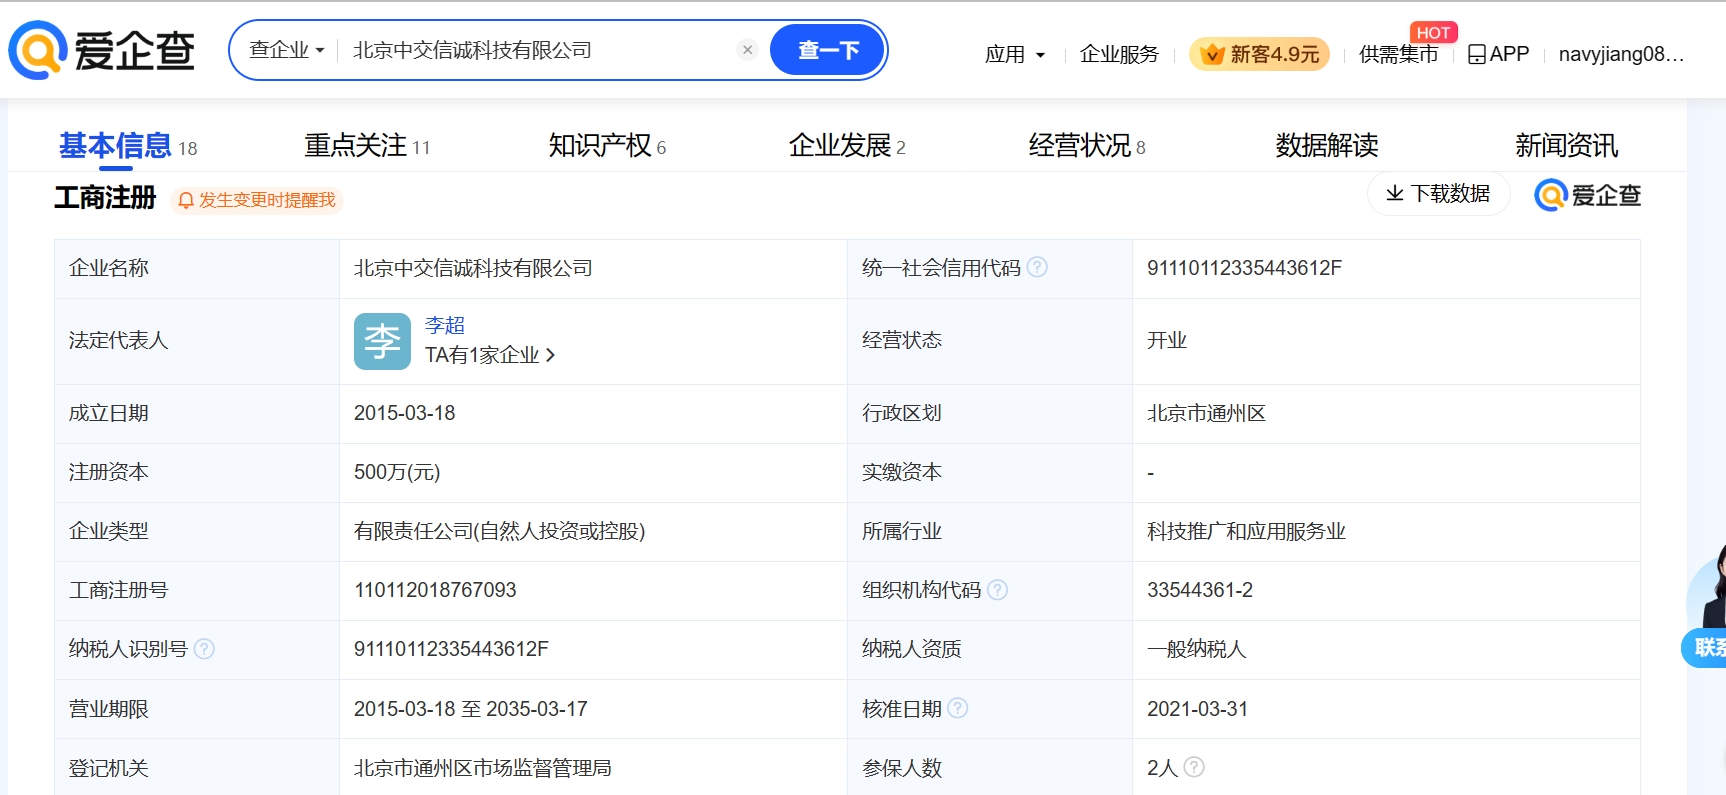
Task: Click the help icon beside 2人 insured count
Action: click(x=1194, y=767)
